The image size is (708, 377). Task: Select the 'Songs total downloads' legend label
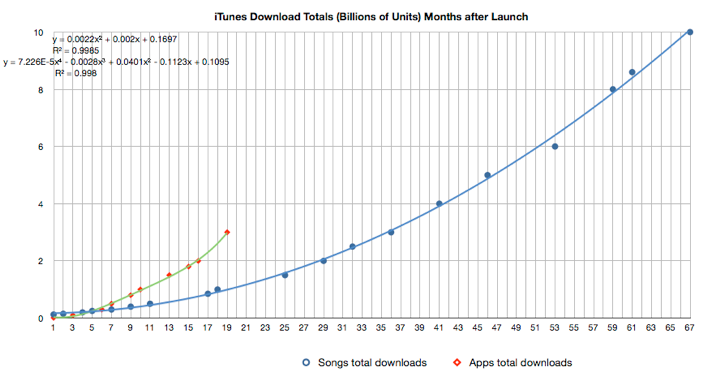click(372, 363)
